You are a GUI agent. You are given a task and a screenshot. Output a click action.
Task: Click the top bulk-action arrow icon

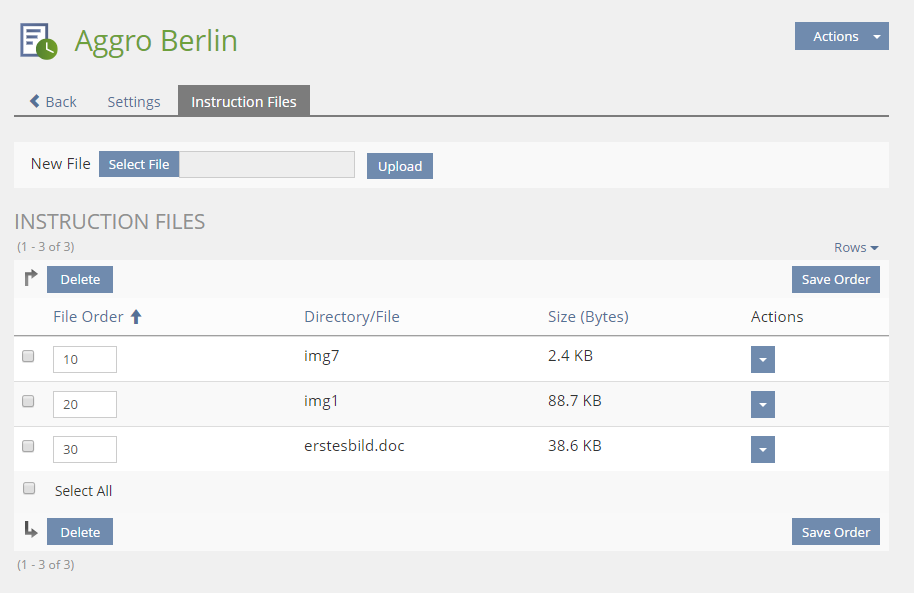30,279
